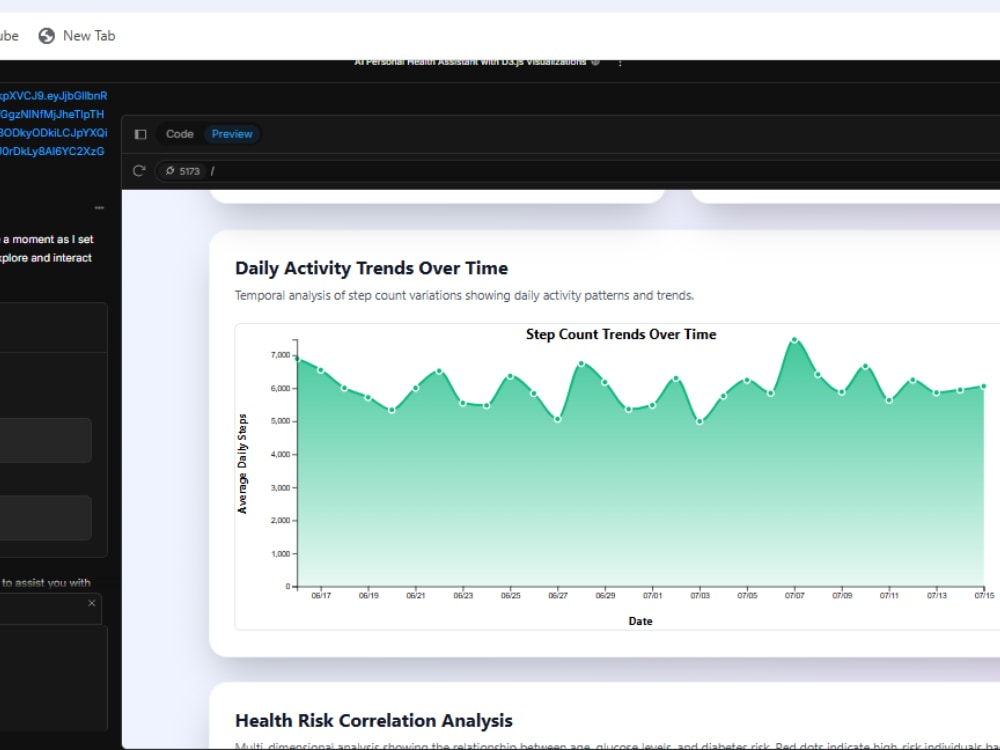Screen dimensions: 1000x750
Task: Click the Daily Activity Trends Over Time heading
Action: tap(371, 268)
